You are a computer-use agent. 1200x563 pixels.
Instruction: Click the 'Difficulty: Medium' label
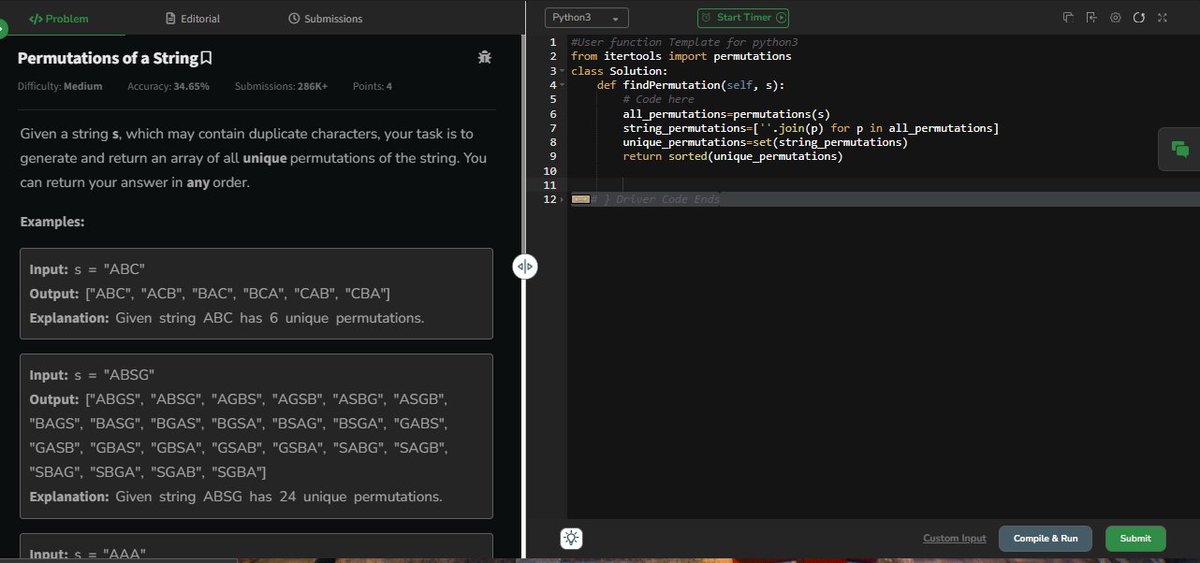pos(60,86)
